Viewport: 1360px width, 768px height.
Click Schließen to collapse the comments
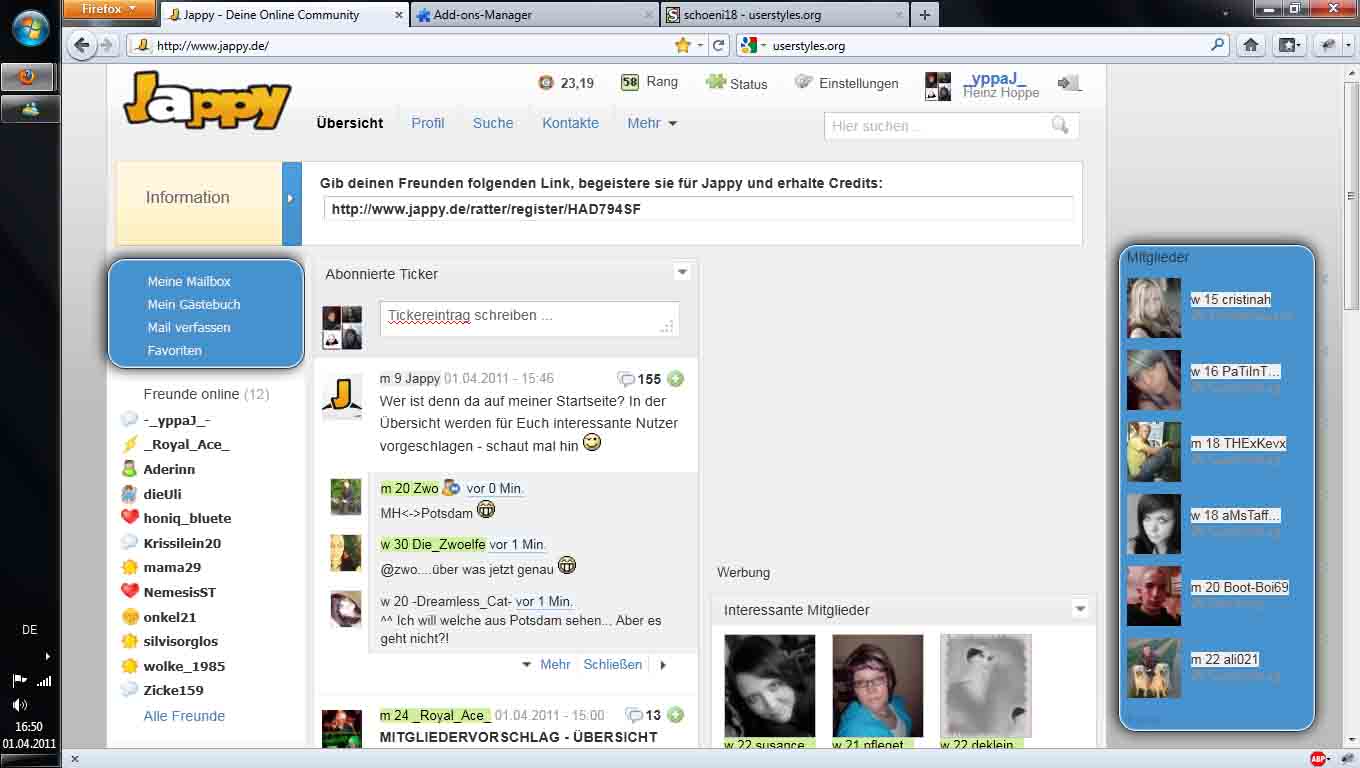[x=613, y=664]
